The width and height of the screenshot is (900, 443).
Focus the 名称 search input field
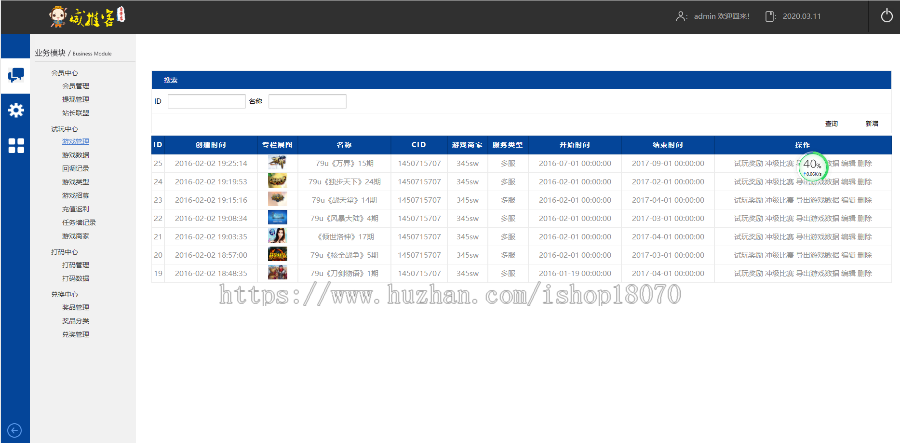pos(307,102)
